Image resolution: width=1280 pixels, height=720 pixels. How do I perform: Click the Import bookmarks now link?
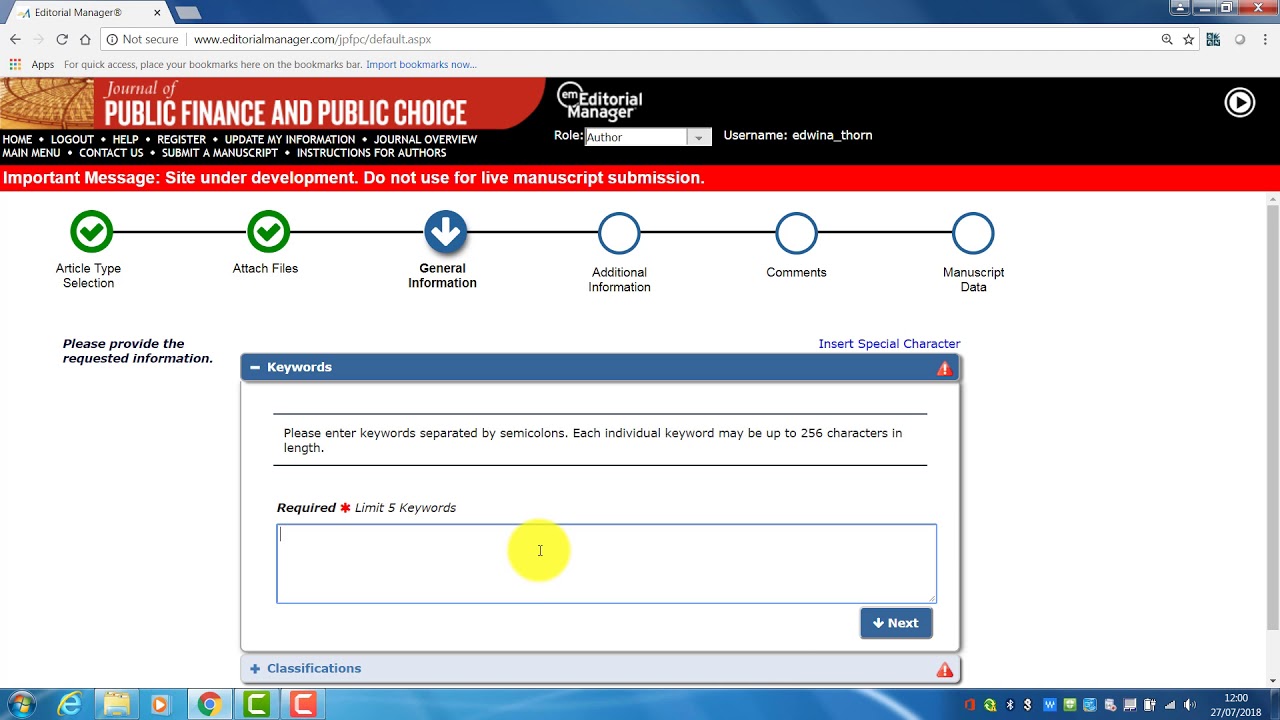click(x=421, y=65)
